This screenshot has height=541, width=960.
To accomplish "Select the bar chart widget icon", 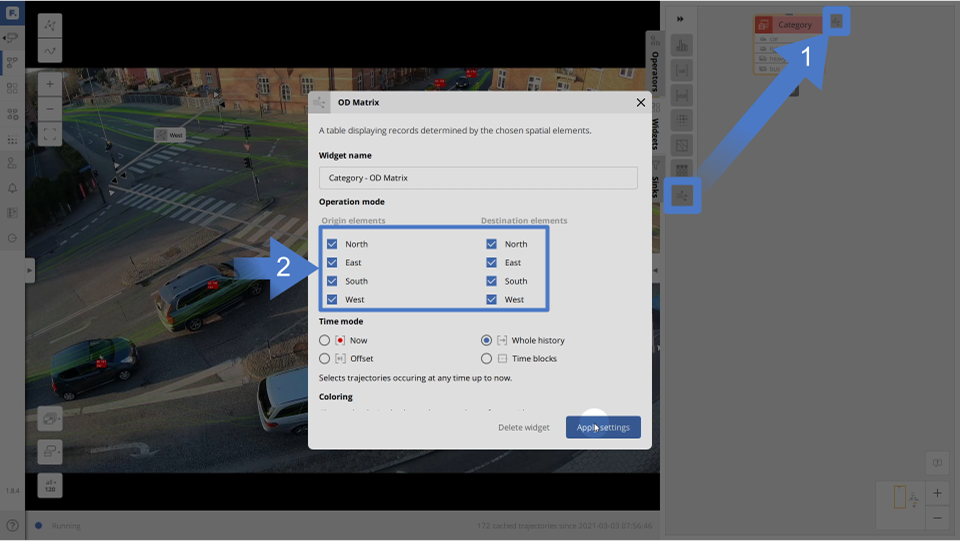I will (681, 46).
